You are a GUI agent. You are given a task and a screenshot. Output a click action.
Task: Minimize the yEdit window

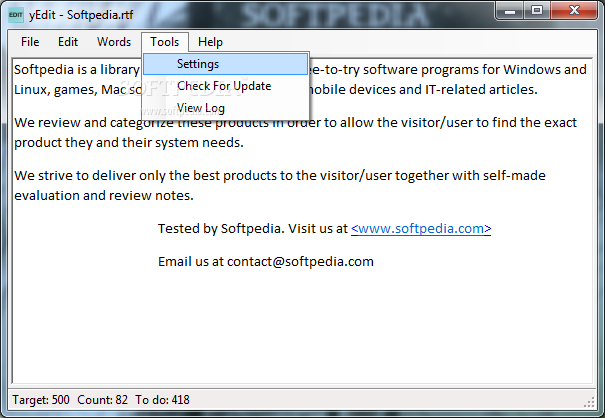pyautogui.click(x=510, y=11)
